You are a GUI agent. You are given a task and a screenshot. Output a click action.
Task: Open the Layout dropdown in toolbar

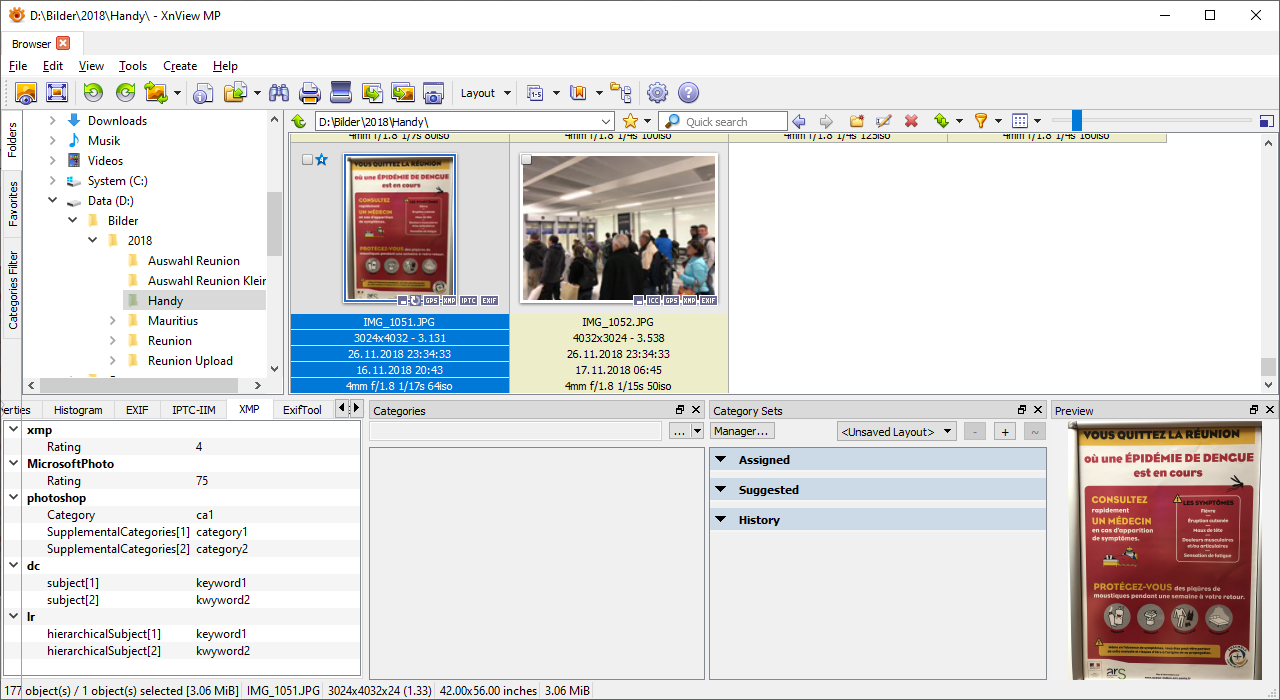coord(485,93)
